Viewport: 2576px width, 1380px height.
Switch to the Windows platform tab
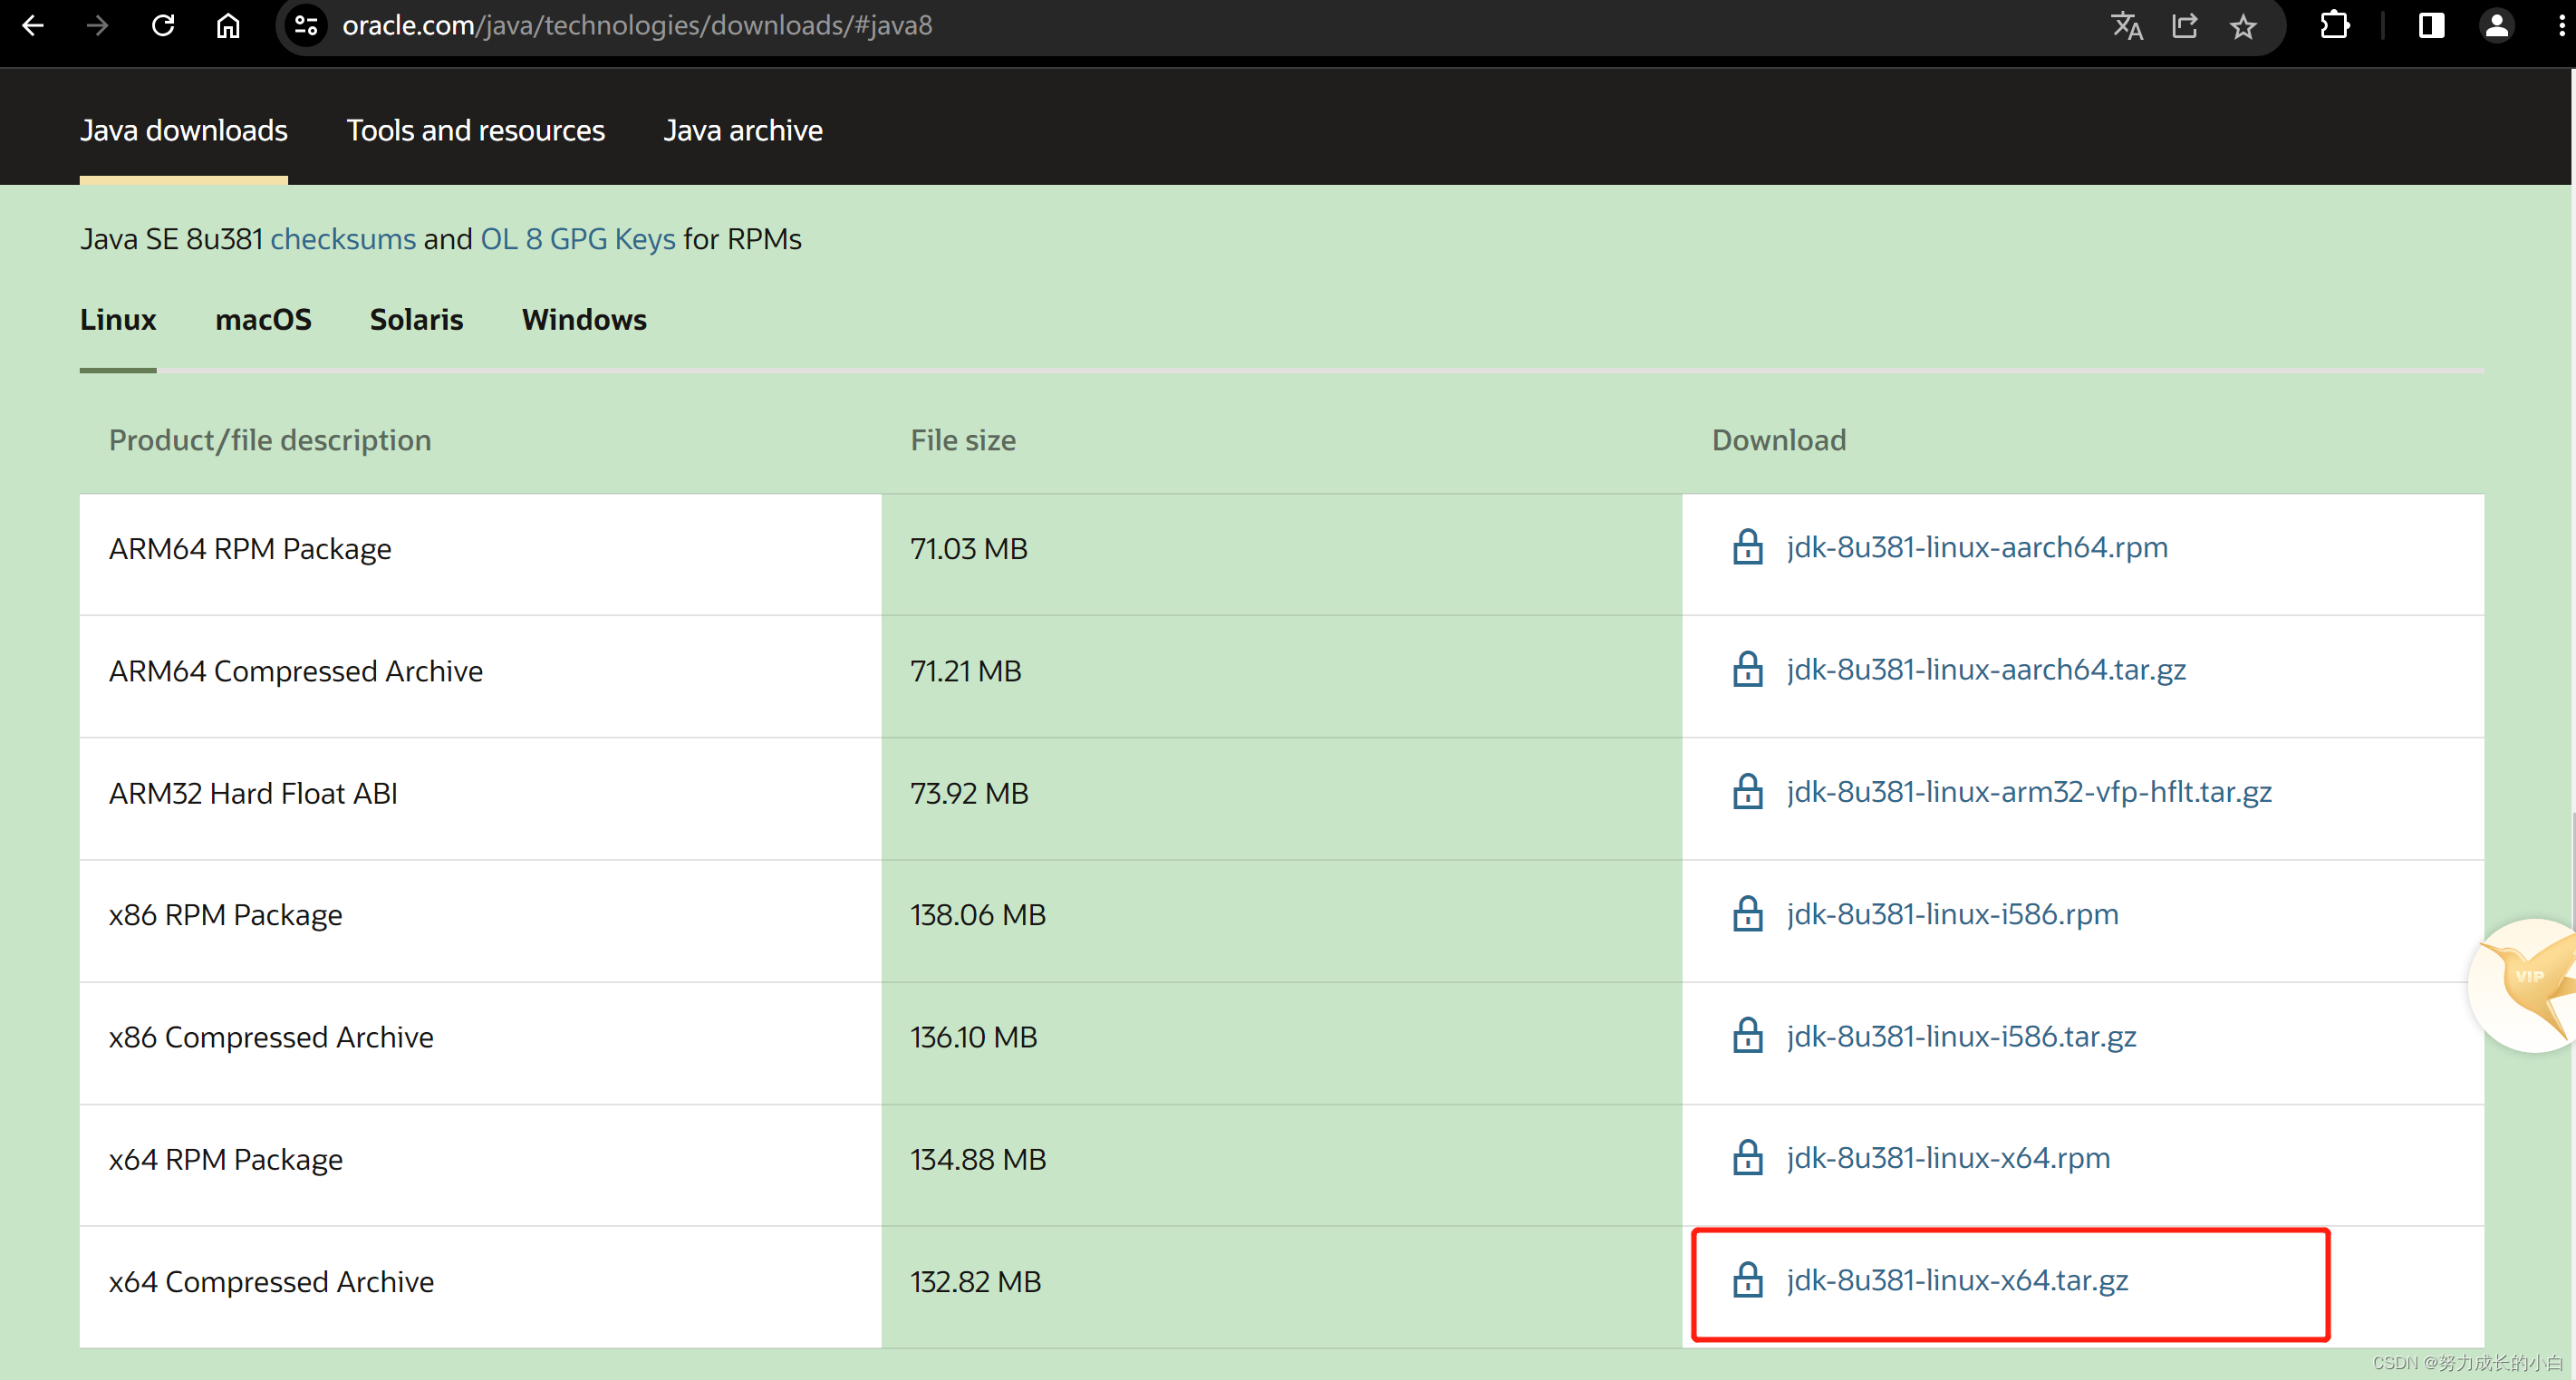click(x=584, y=320)
